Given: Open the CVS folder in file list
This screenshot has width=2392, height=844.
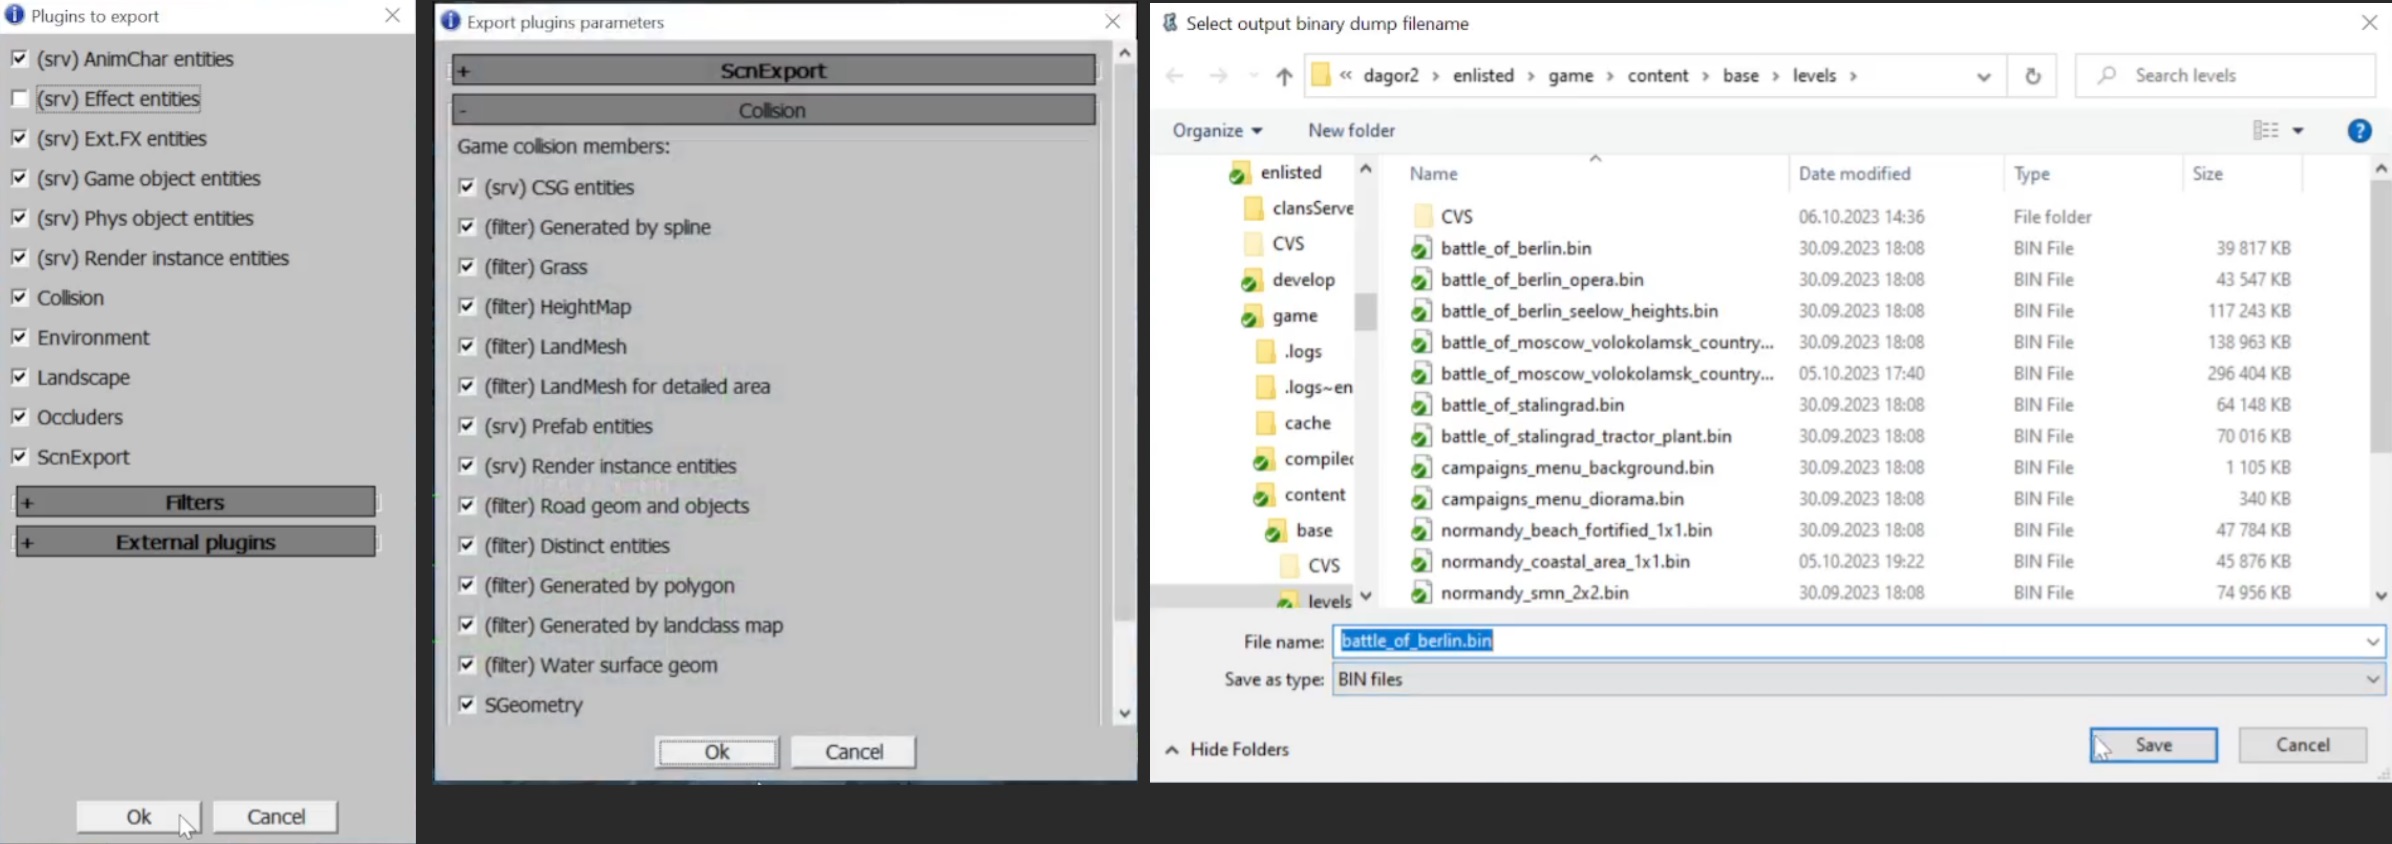Looking at the screenshot, I should tap(1456, 217).
